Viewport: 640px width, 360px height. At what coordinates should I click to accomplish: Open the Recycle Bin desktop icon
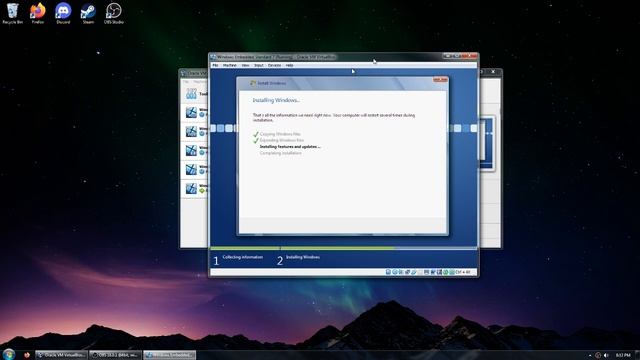[12, 13]
